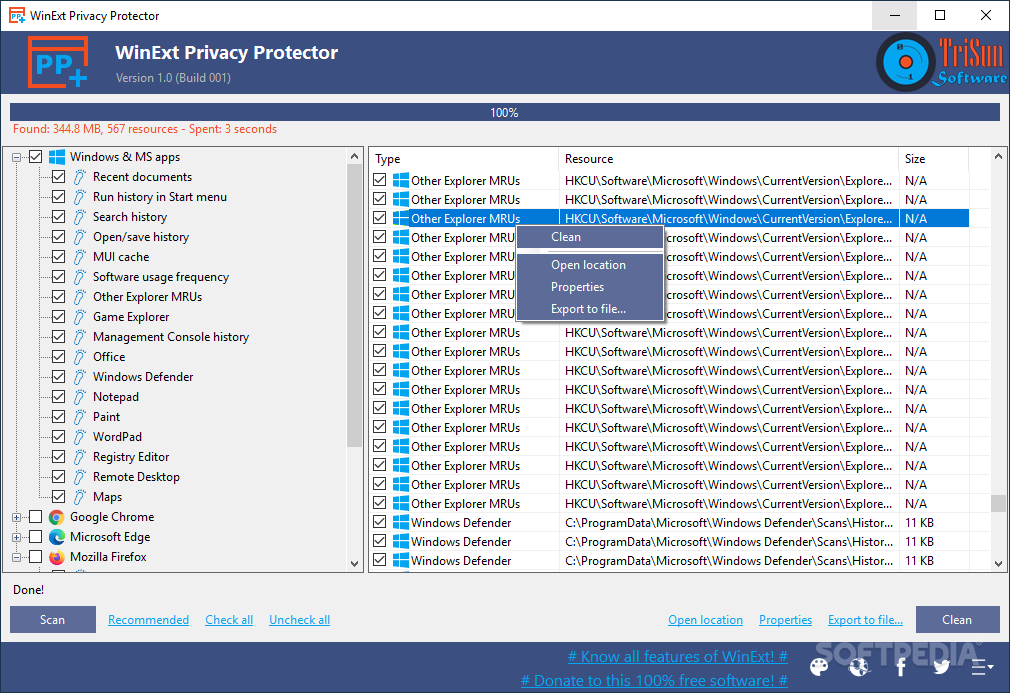Open the language globe icon
1010x693 pixels.
(859, 667)
